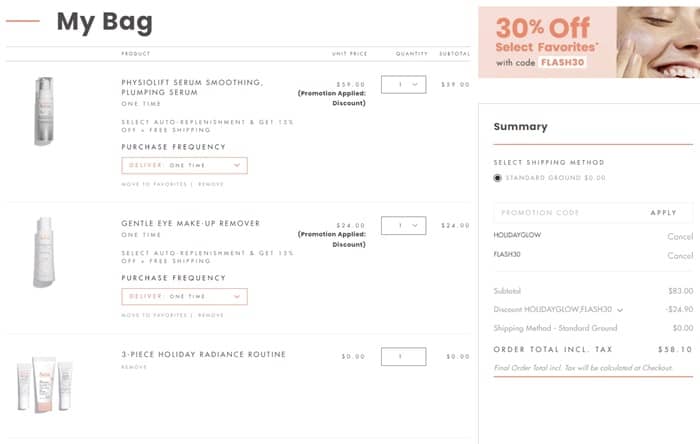Click the 3-Piece Holiday Radiance Routine image
Viewport: 700px width, 444px height.
[44, 385]
